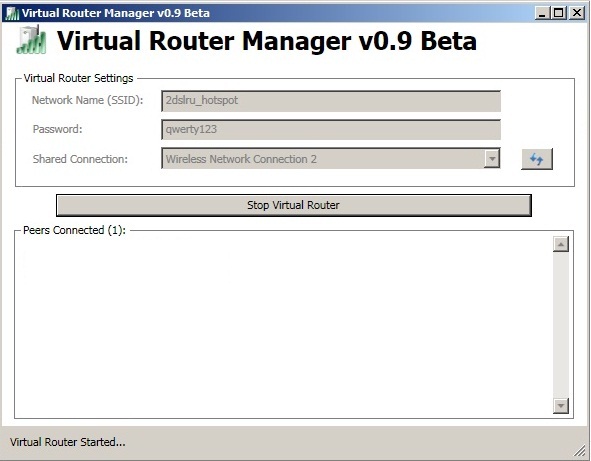Stop the Virtual Router
591x461 pixels.
[x=294, y=205]
